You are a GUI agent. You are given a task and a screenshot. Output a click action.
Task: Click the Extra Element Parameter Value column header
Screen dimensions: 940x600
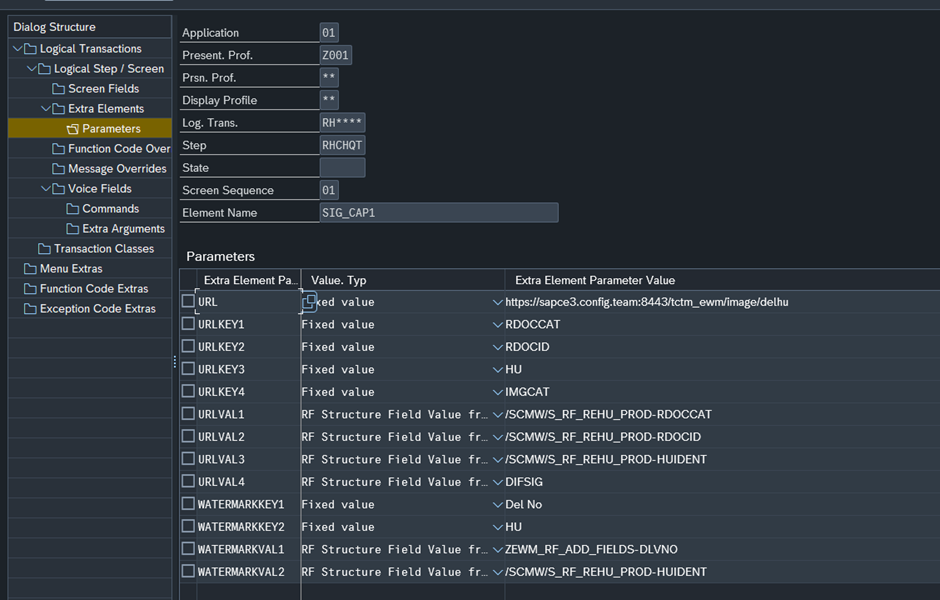595,280
